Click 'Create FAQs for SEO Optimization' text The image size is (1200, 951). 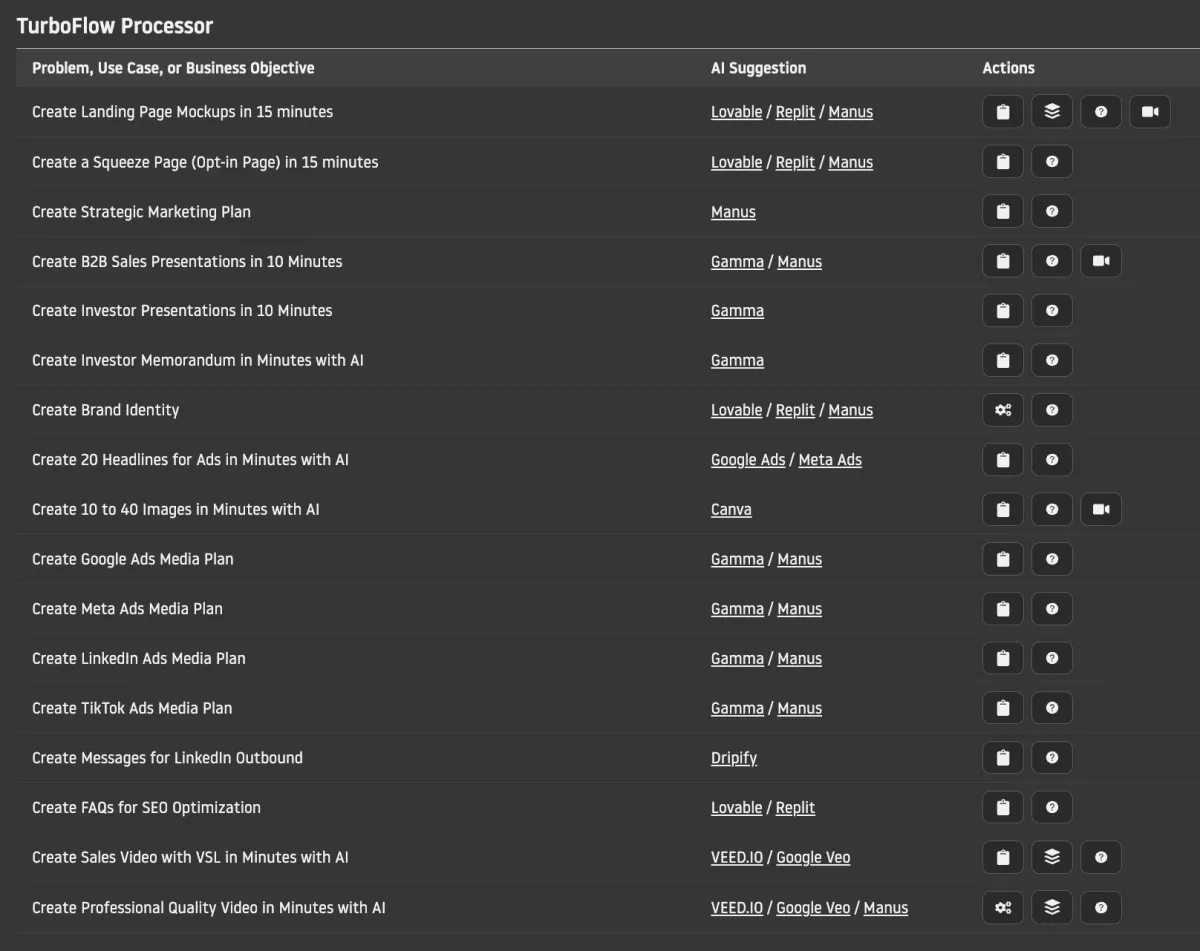[x=146, y=807]
